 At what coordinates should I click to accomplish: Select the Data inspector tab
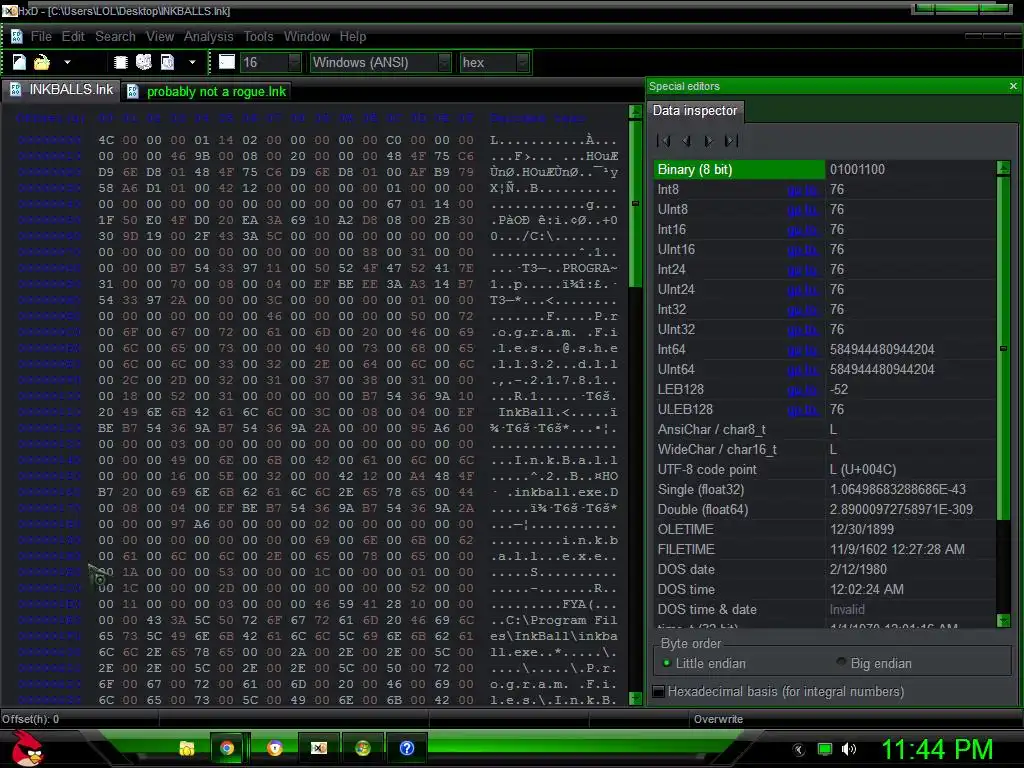point(695,110)
